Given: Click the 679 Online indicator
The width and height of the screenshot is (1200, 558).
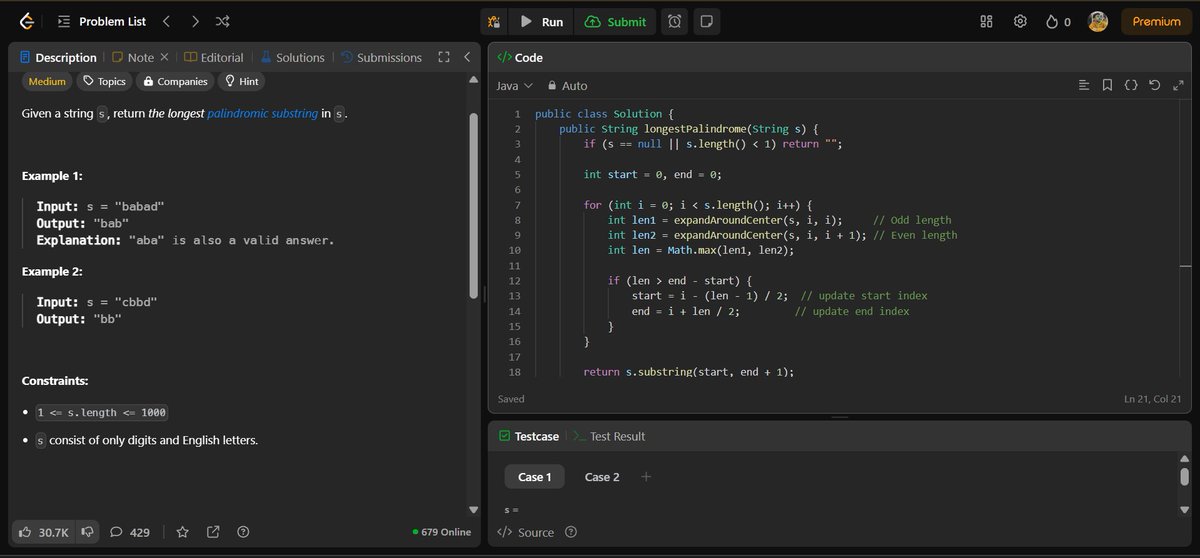Looking at the screenshot, I should [441, 532].
